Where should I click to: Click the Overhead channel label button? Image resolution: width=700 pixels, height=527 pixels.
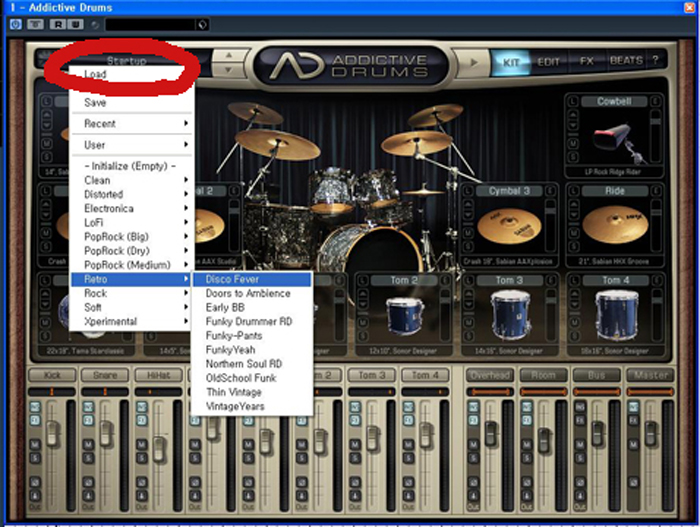(490, 375)
